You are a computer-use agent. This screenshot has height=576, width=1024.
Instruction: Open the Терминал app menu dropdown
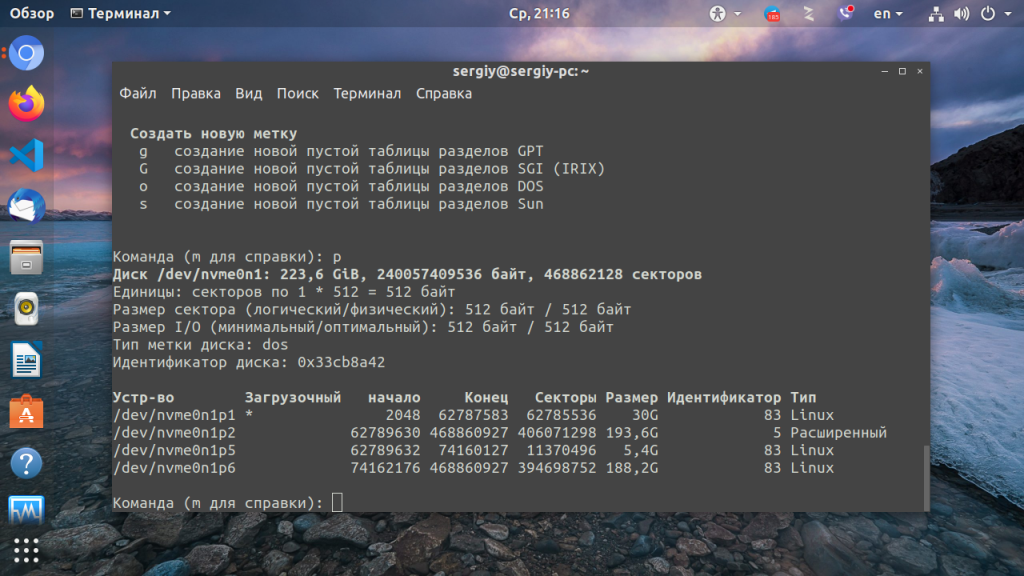(x=121, y=14)
